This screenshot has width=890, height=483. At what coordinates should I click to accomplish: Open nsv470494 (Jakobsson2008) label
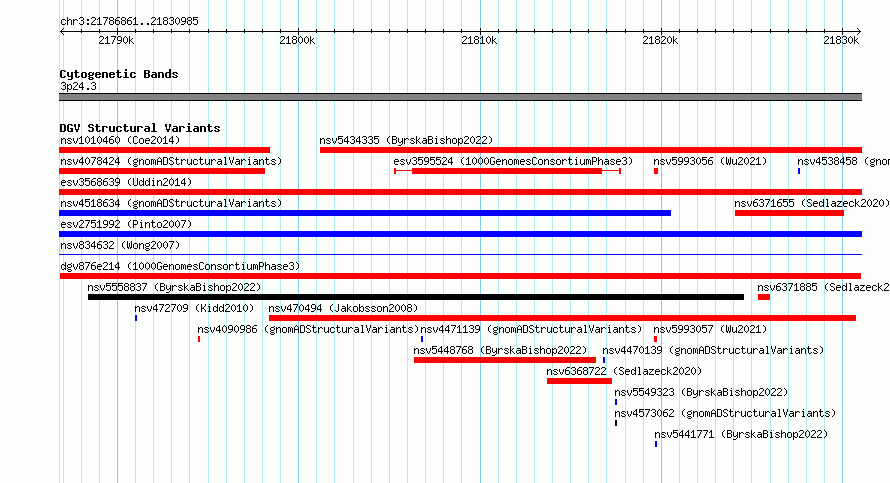coord(343,308)
